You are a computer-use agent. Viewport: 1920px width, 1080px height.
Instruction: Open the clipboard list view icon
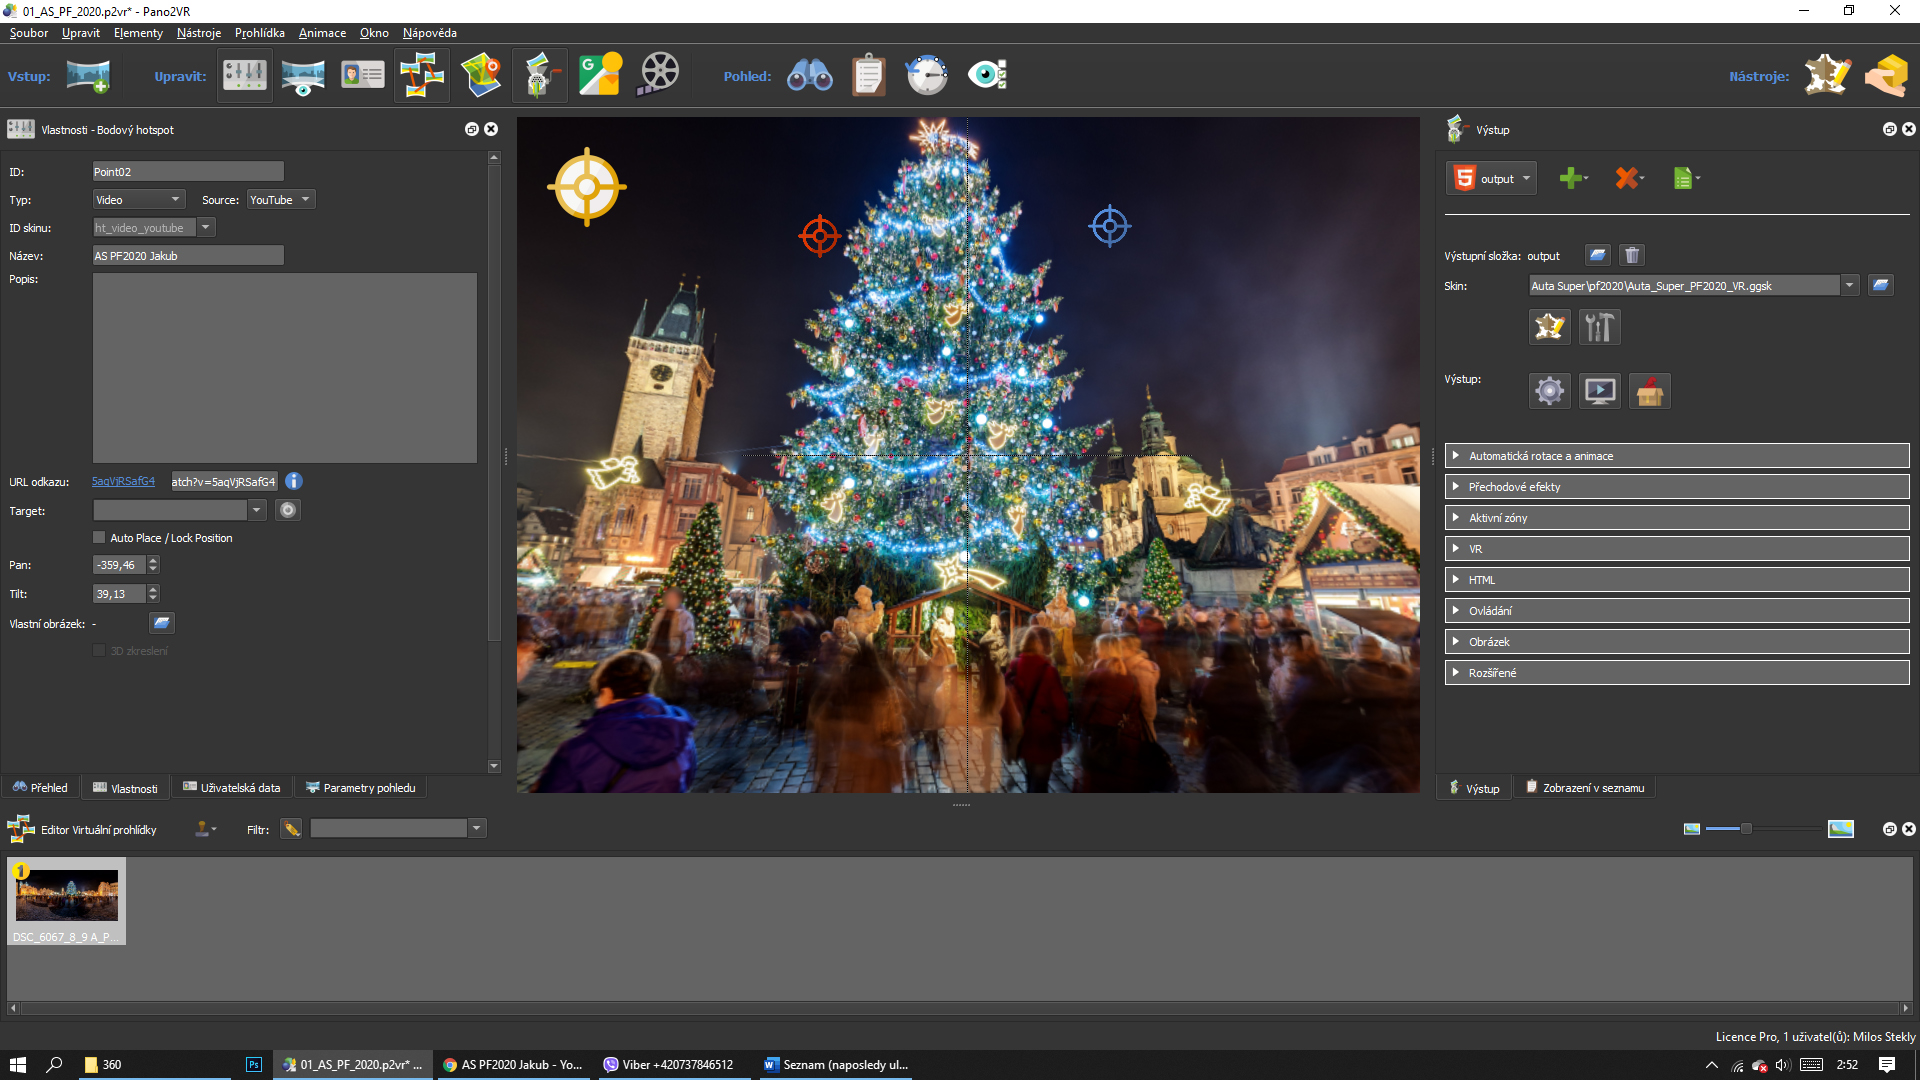[868, 75]
